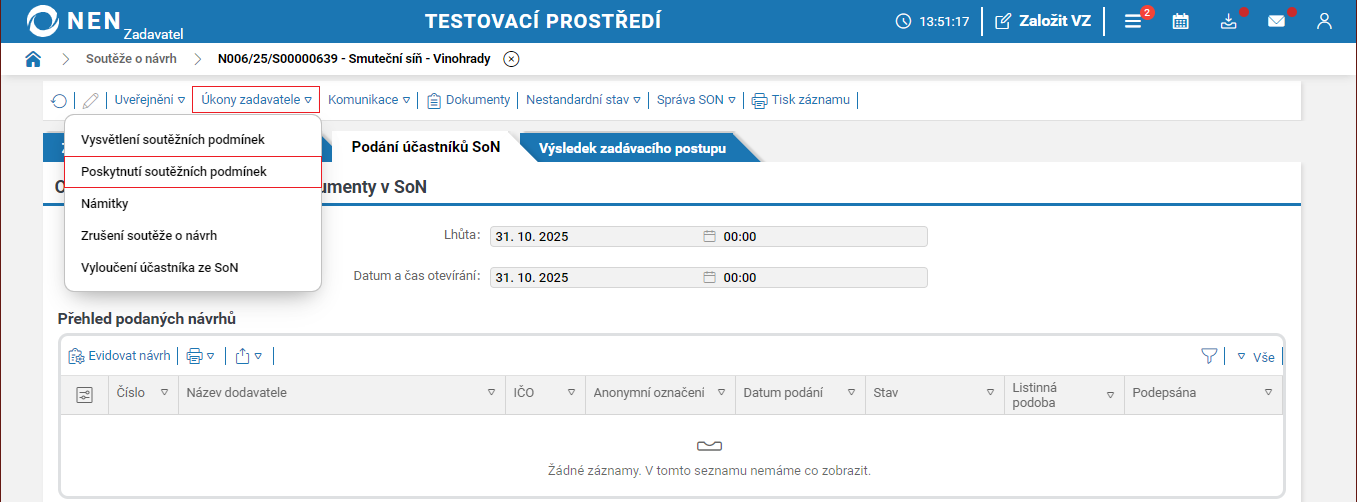Open Datum podání column filter arrow
The height and width of the screenshot is (502, 1357).
coord(851,393)
